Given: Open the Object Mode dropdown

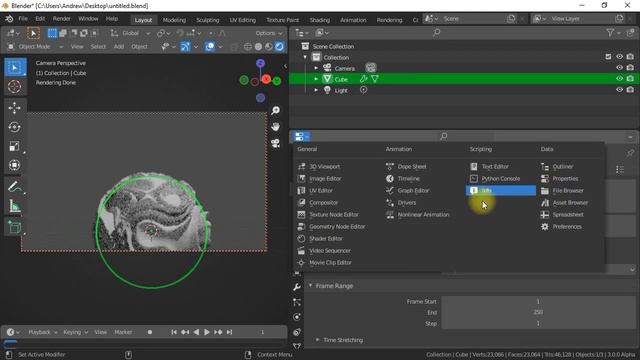Looking at the screenshot, I should pos(36,47).
